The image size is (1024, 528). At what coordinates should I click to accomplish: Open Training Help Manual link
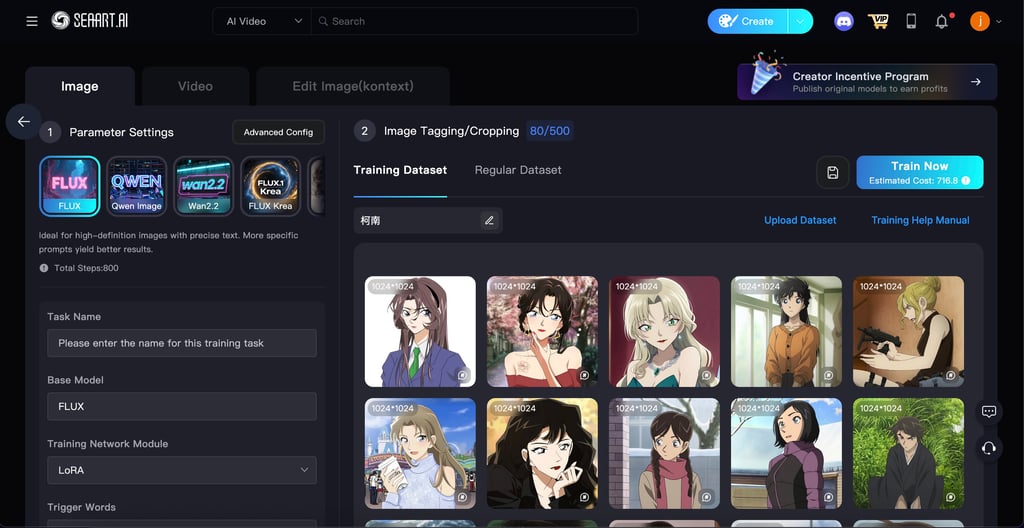coord(920,220)
